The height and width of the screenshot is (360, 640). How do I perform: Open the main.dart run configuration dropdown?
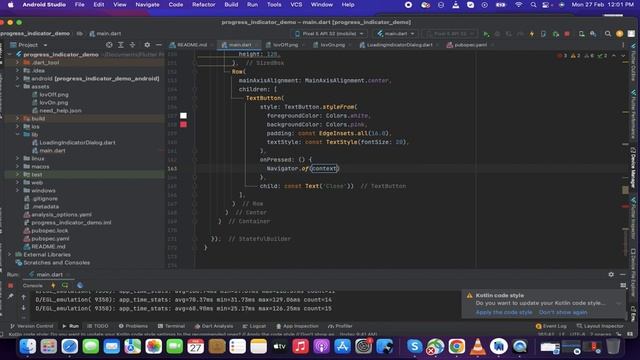point(396,34)
